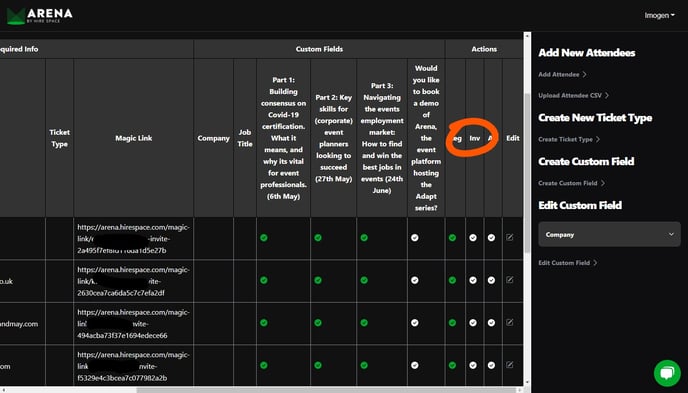Click the demo column white check in 494acba7 row
688x393 pixels.
pos(415,323)
